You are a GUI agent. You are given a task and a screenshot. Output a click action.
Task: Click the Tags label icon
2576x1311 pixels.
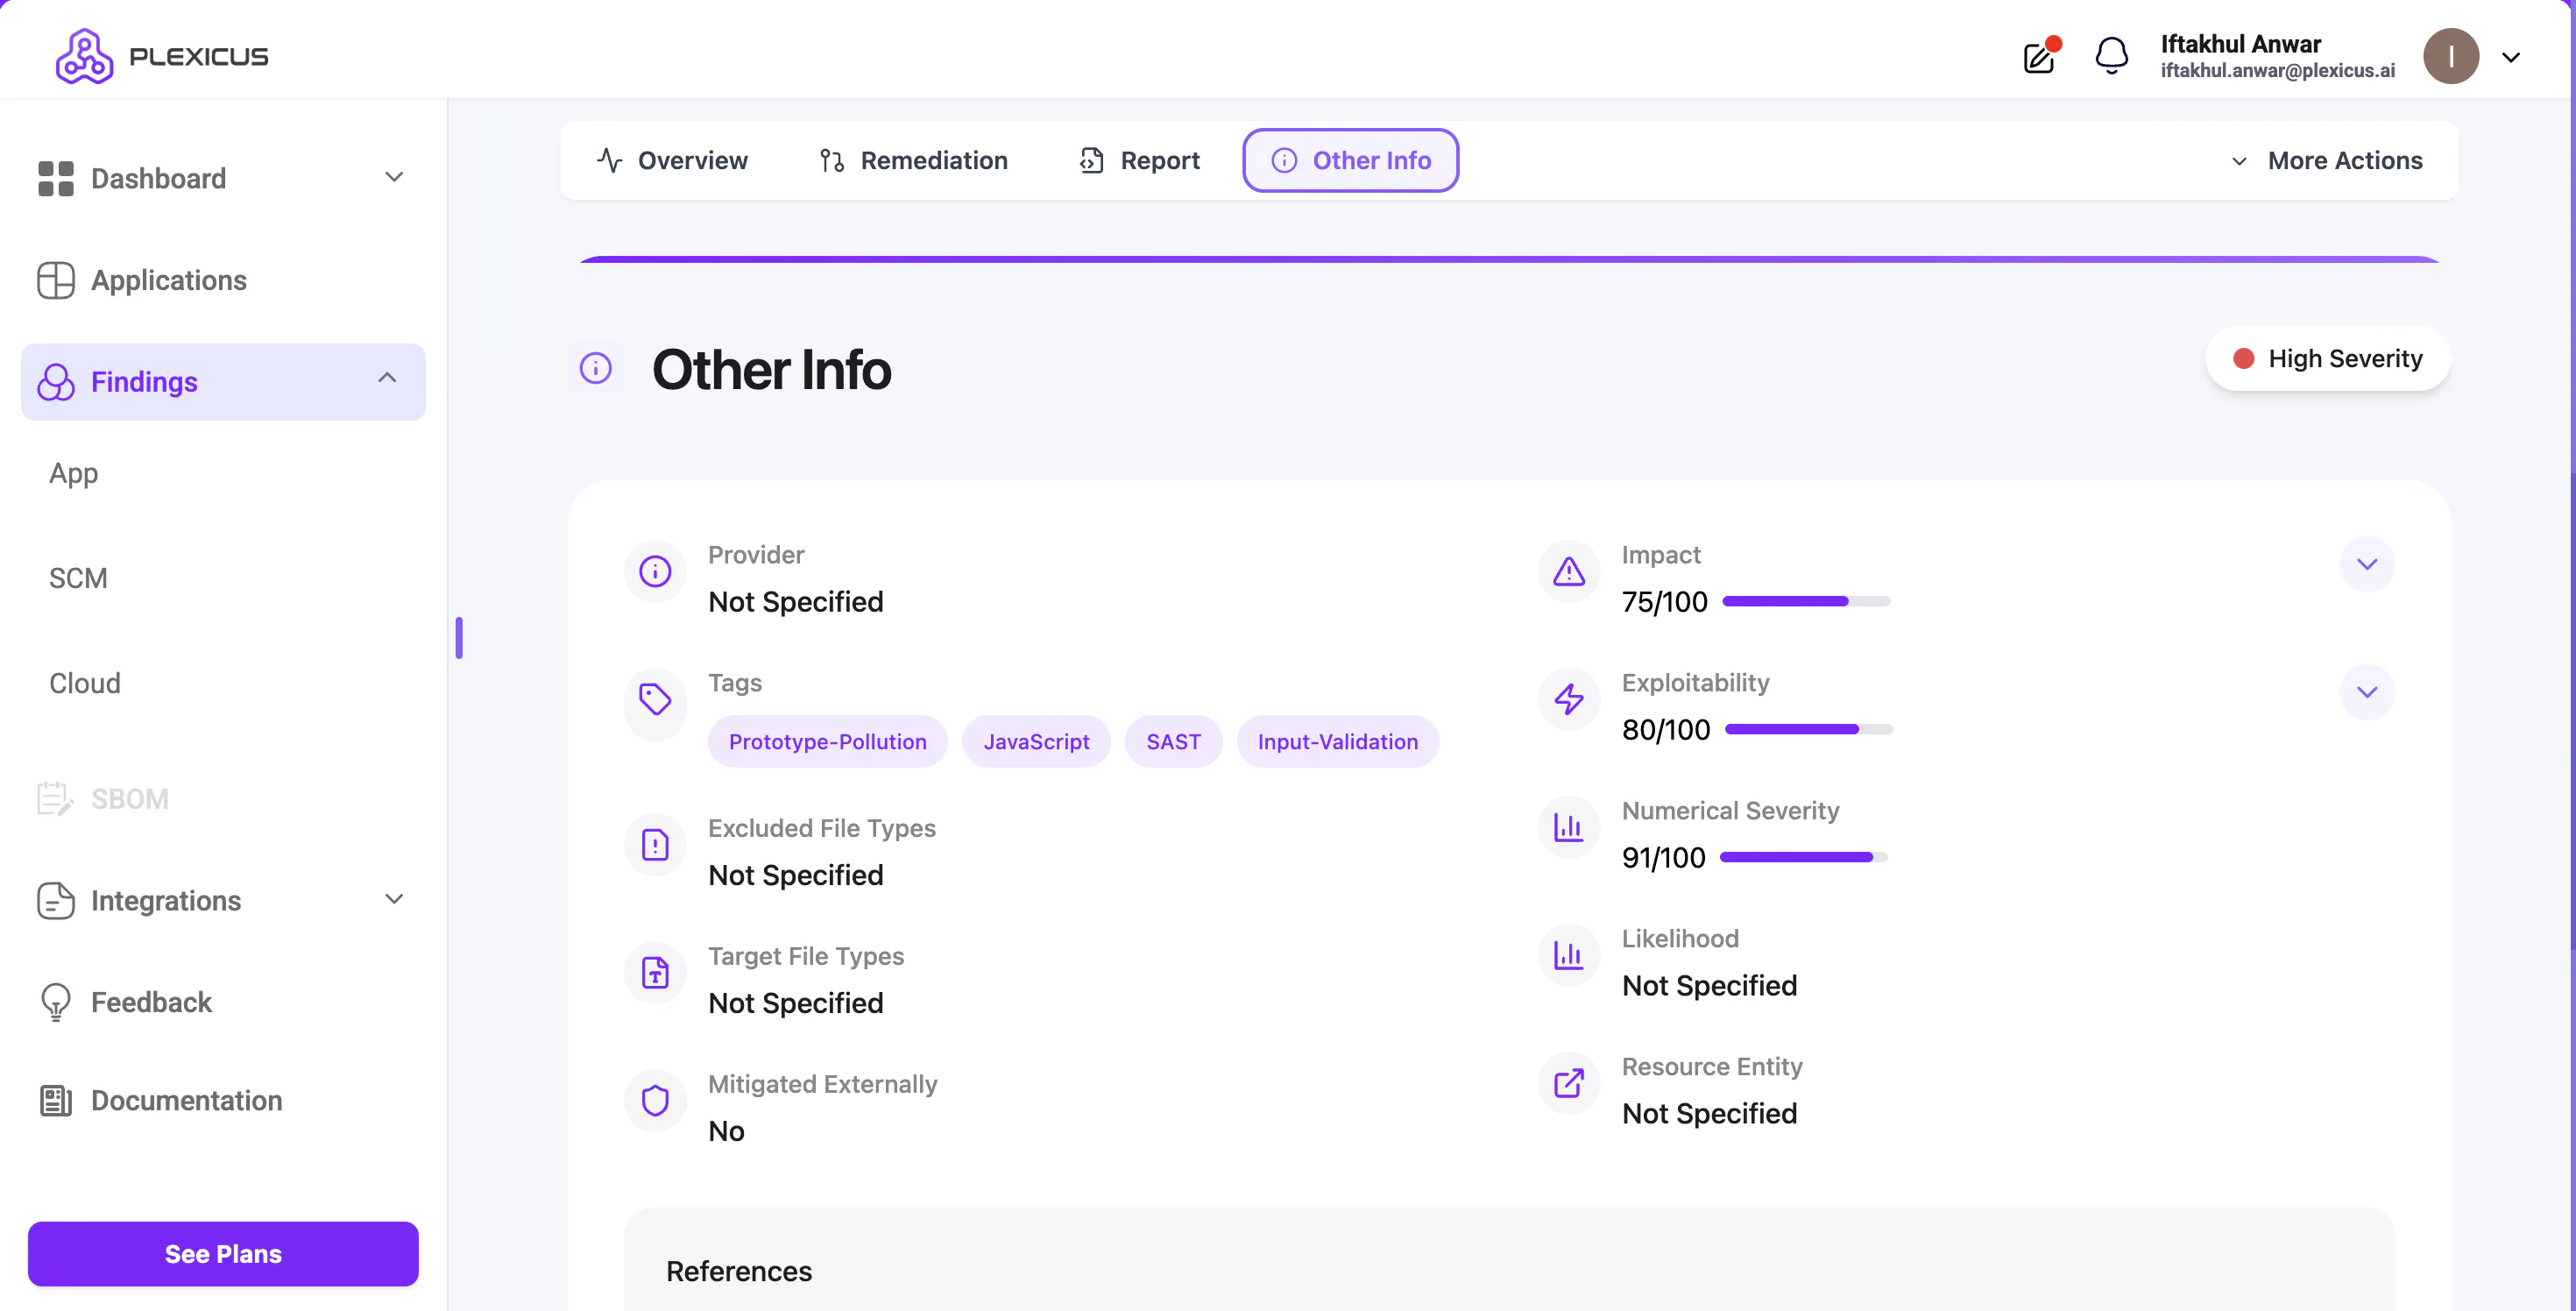(x=655, y=699)
